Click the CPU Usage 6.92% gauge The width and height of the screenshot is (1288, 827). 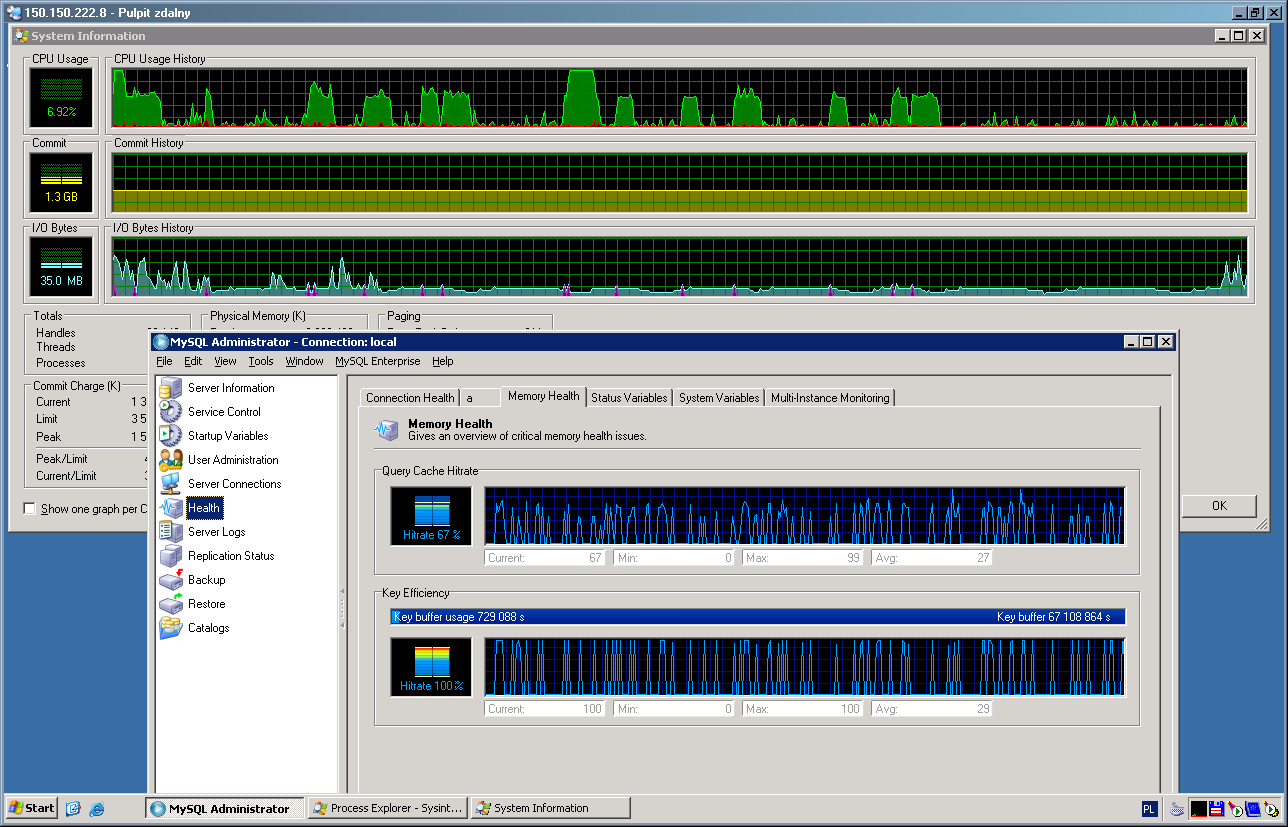point(61,98)
